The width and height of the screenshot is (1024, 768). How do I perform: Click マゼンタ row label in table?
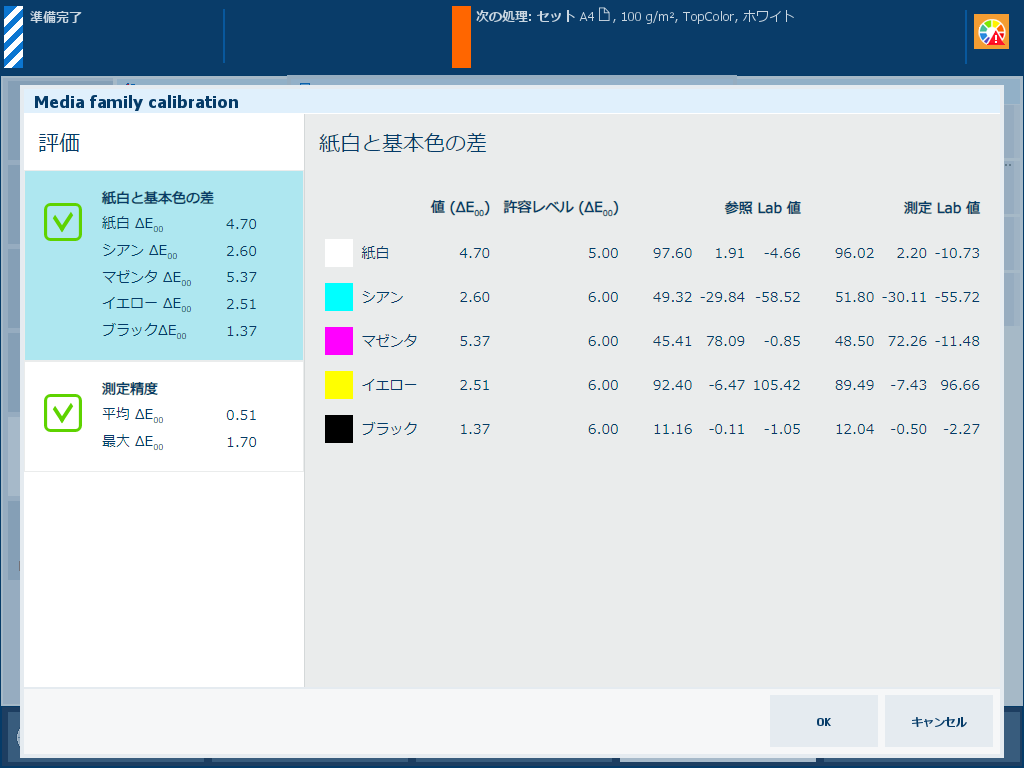coord(389,341)
